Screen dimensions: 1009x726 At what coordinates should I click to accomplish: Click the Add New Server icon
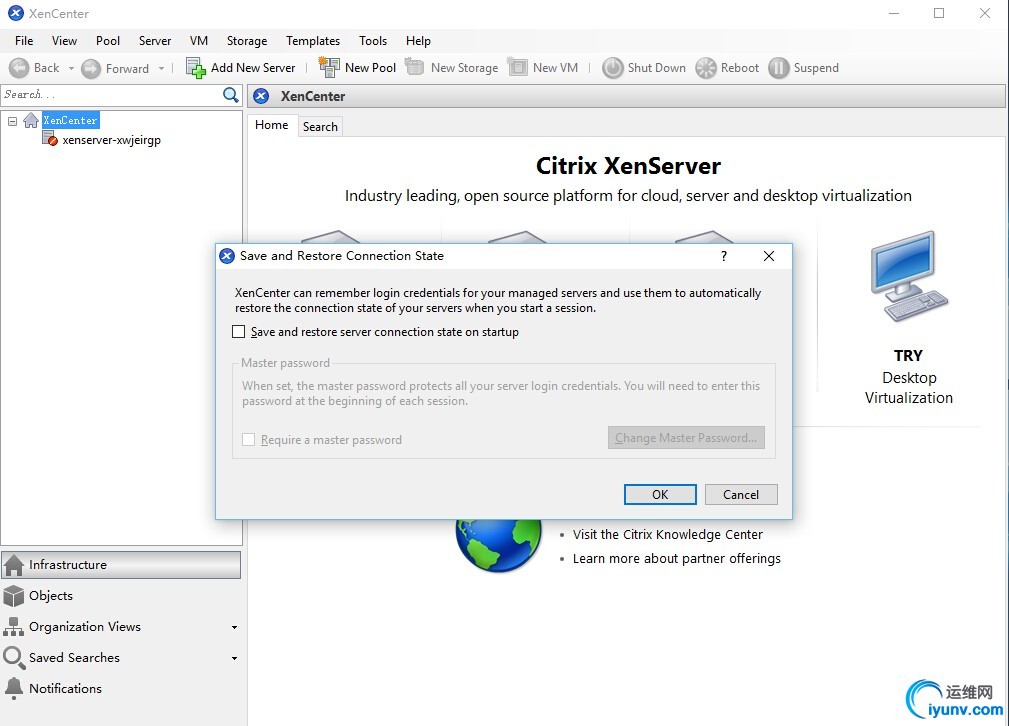[196, 68]
